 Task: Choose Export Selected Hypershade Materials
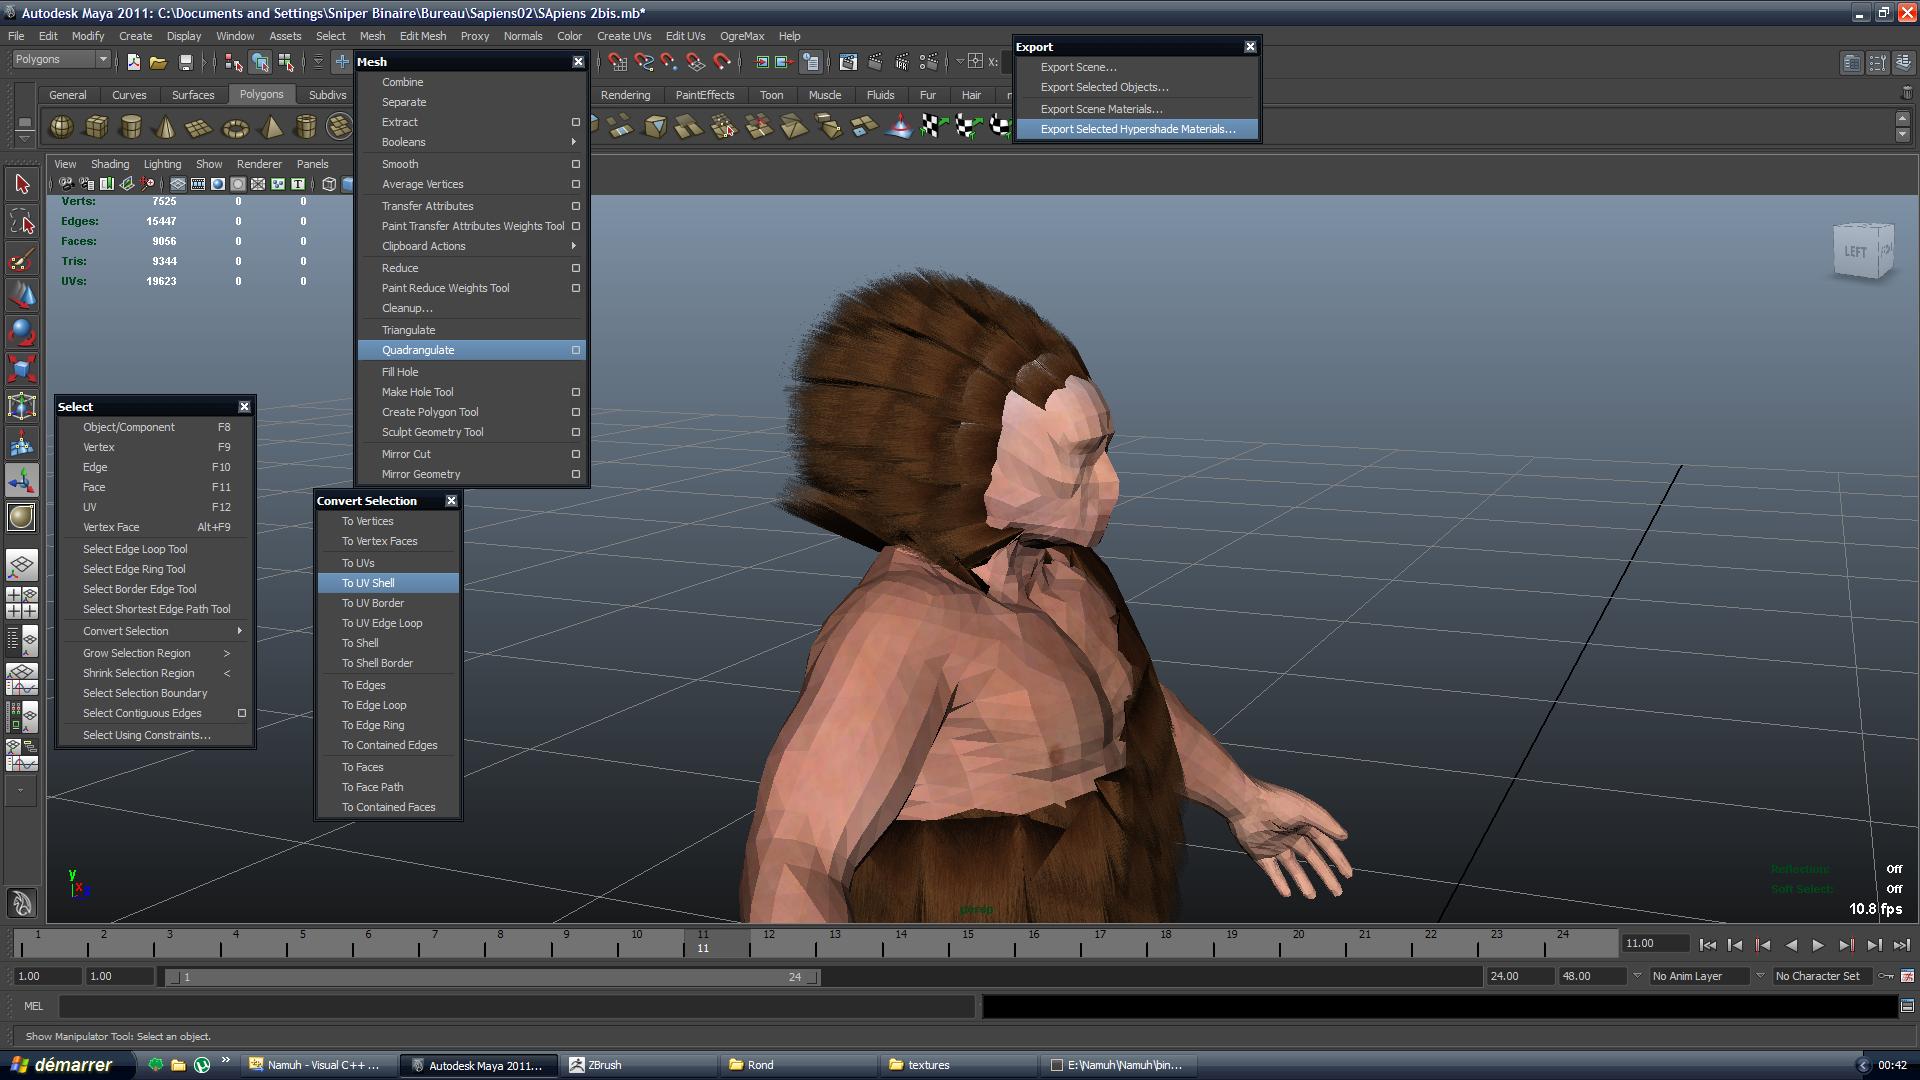(1137, 129)
